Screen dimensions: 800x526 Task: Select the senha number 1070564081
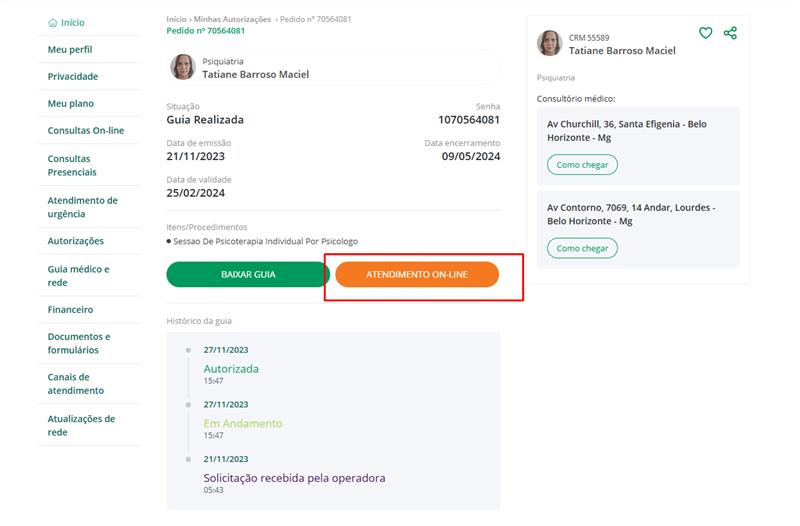coord(469,120)
